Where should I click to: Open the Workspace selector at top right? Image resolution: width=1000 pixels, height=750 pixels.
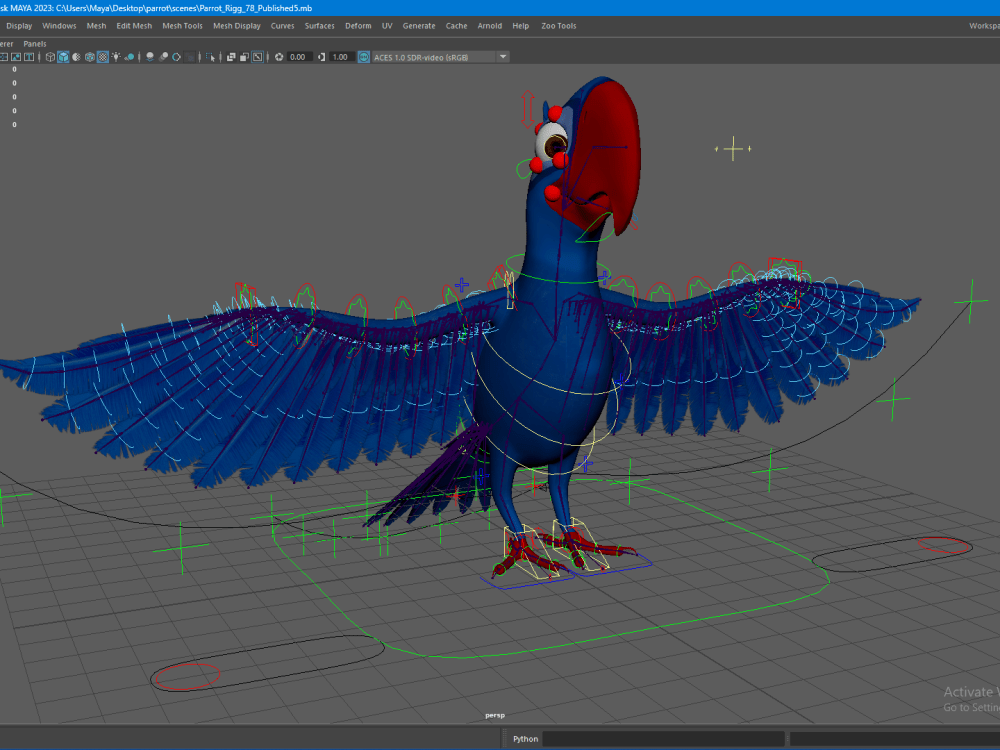point(984,26)
